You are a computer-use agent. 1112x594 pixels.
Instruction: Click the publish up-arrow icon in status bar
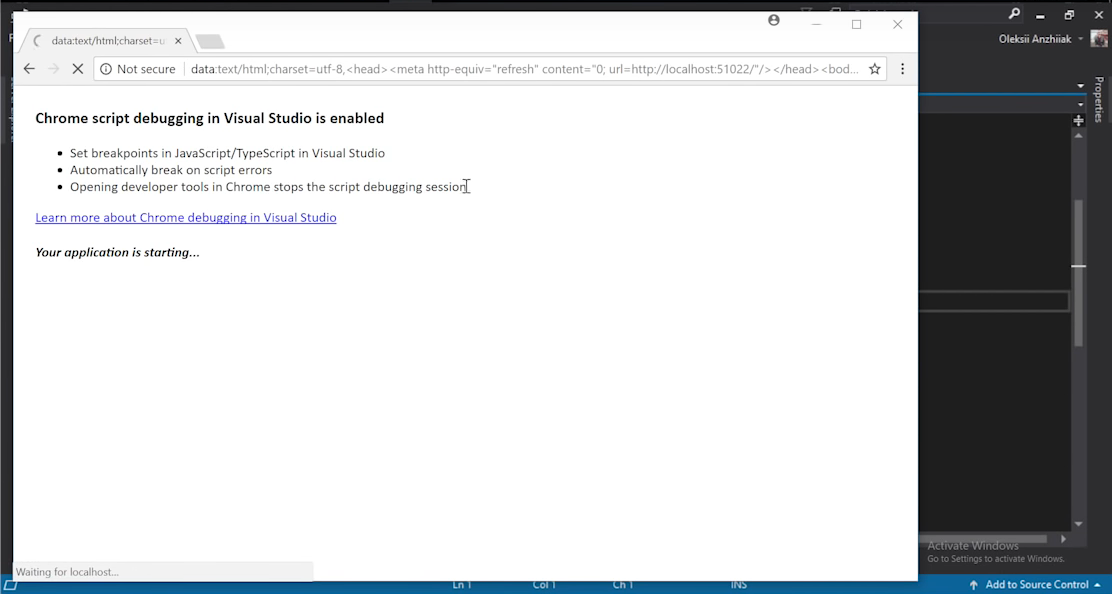[974, 585]
